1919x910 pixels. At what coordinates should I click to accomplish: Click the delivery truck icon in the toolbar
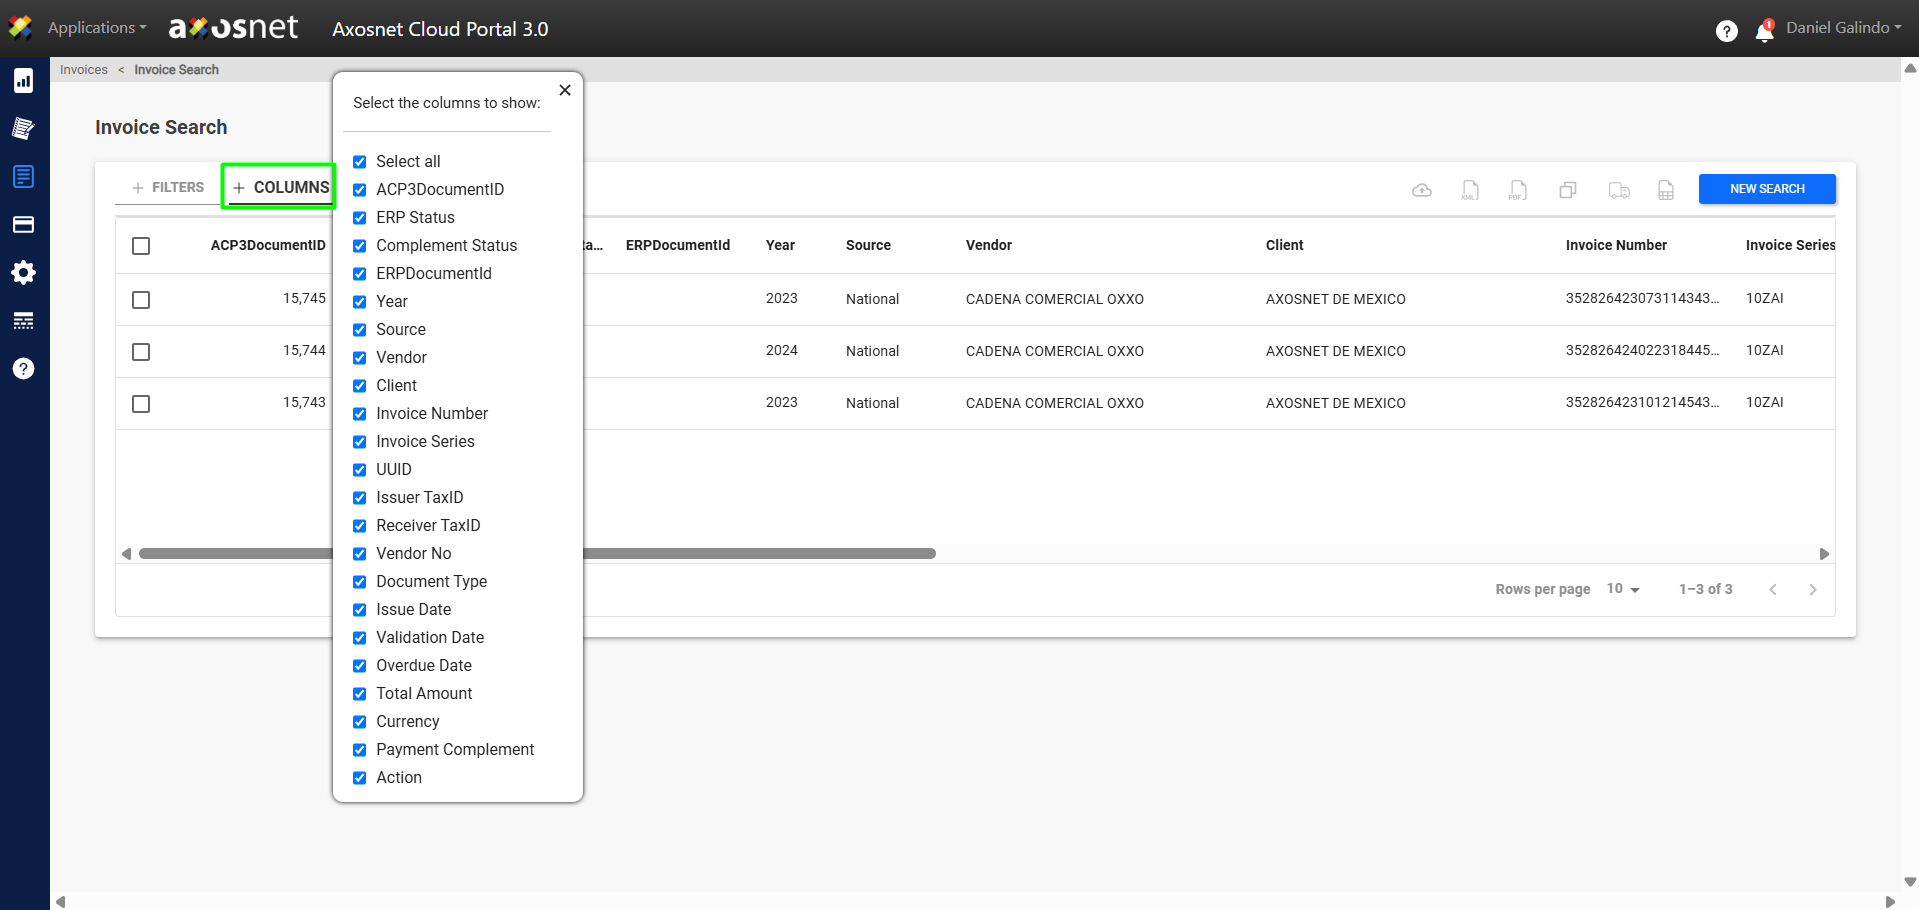click(1619, 190)
